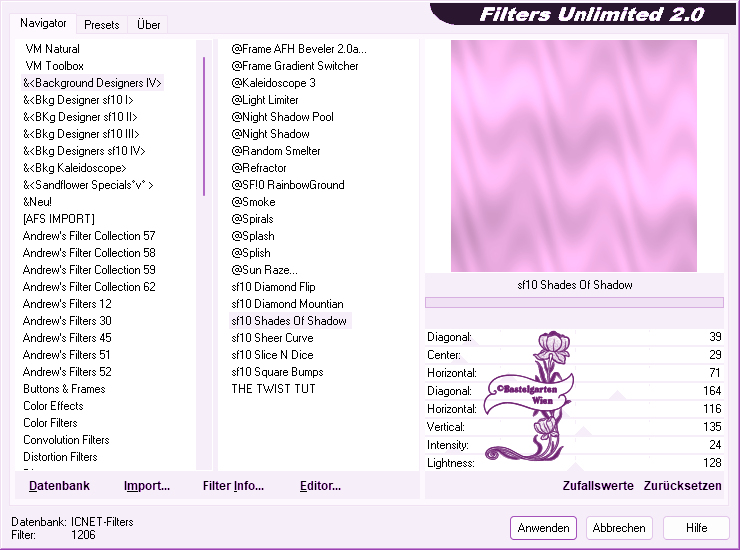Click Zufallswerte to randomize values
This screenshot has height=550, width=740.
click(x=598, y=486)
